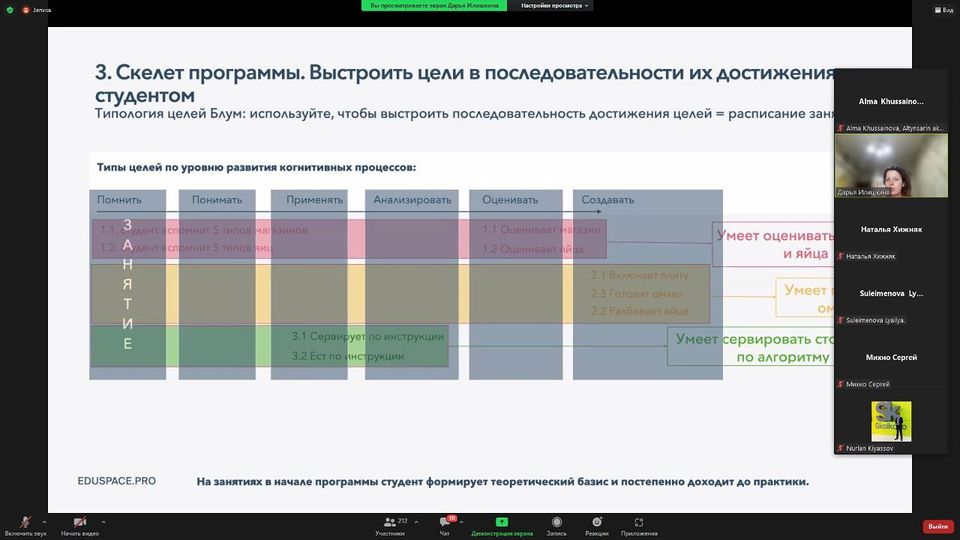This screenshot has width=960, height=540.
Task: Open the Чат chat icon
Action: (444, 522)
